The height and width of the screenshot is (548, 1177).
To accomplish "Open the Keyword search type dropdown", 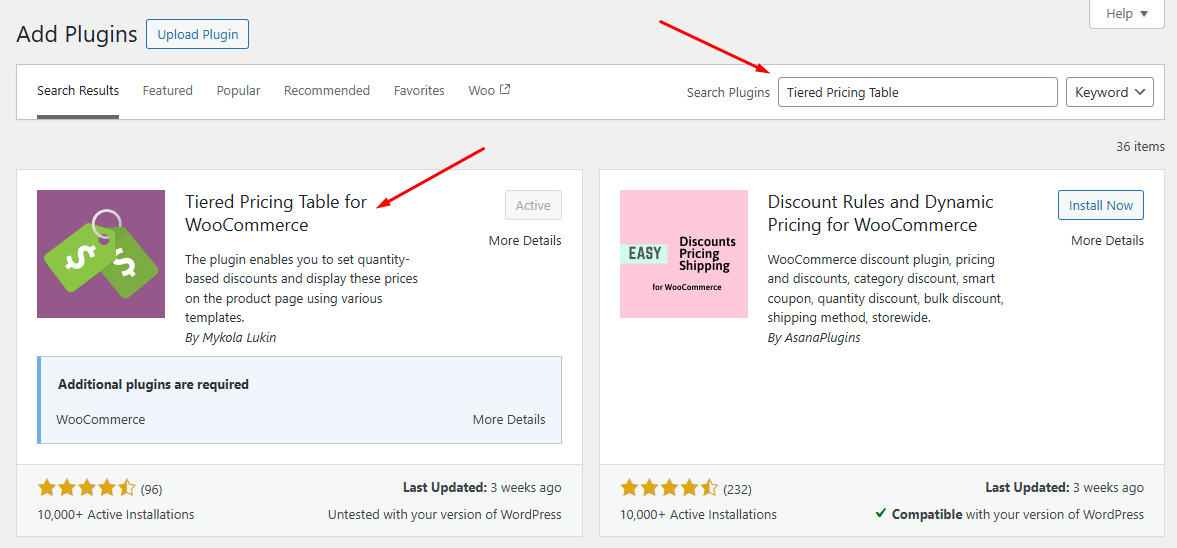I will tap(1109, 92).
